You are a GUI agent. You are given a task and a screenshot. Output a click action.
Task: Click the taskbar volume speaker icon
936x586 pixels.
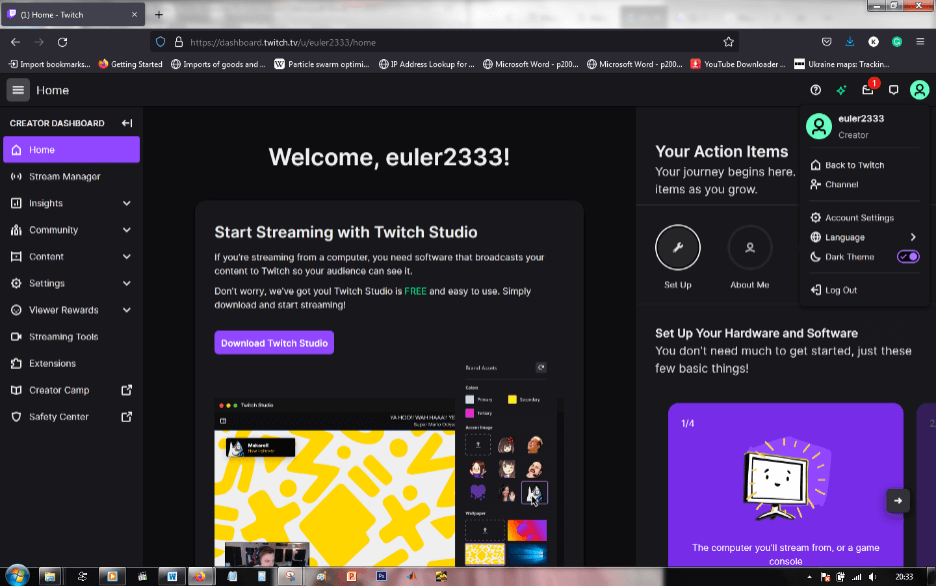coord(873,577)
